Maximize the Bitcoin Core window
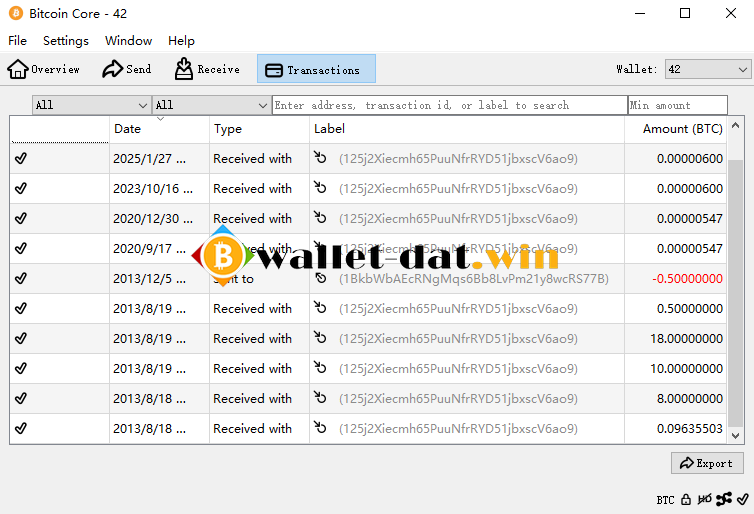 coord(685,13)
